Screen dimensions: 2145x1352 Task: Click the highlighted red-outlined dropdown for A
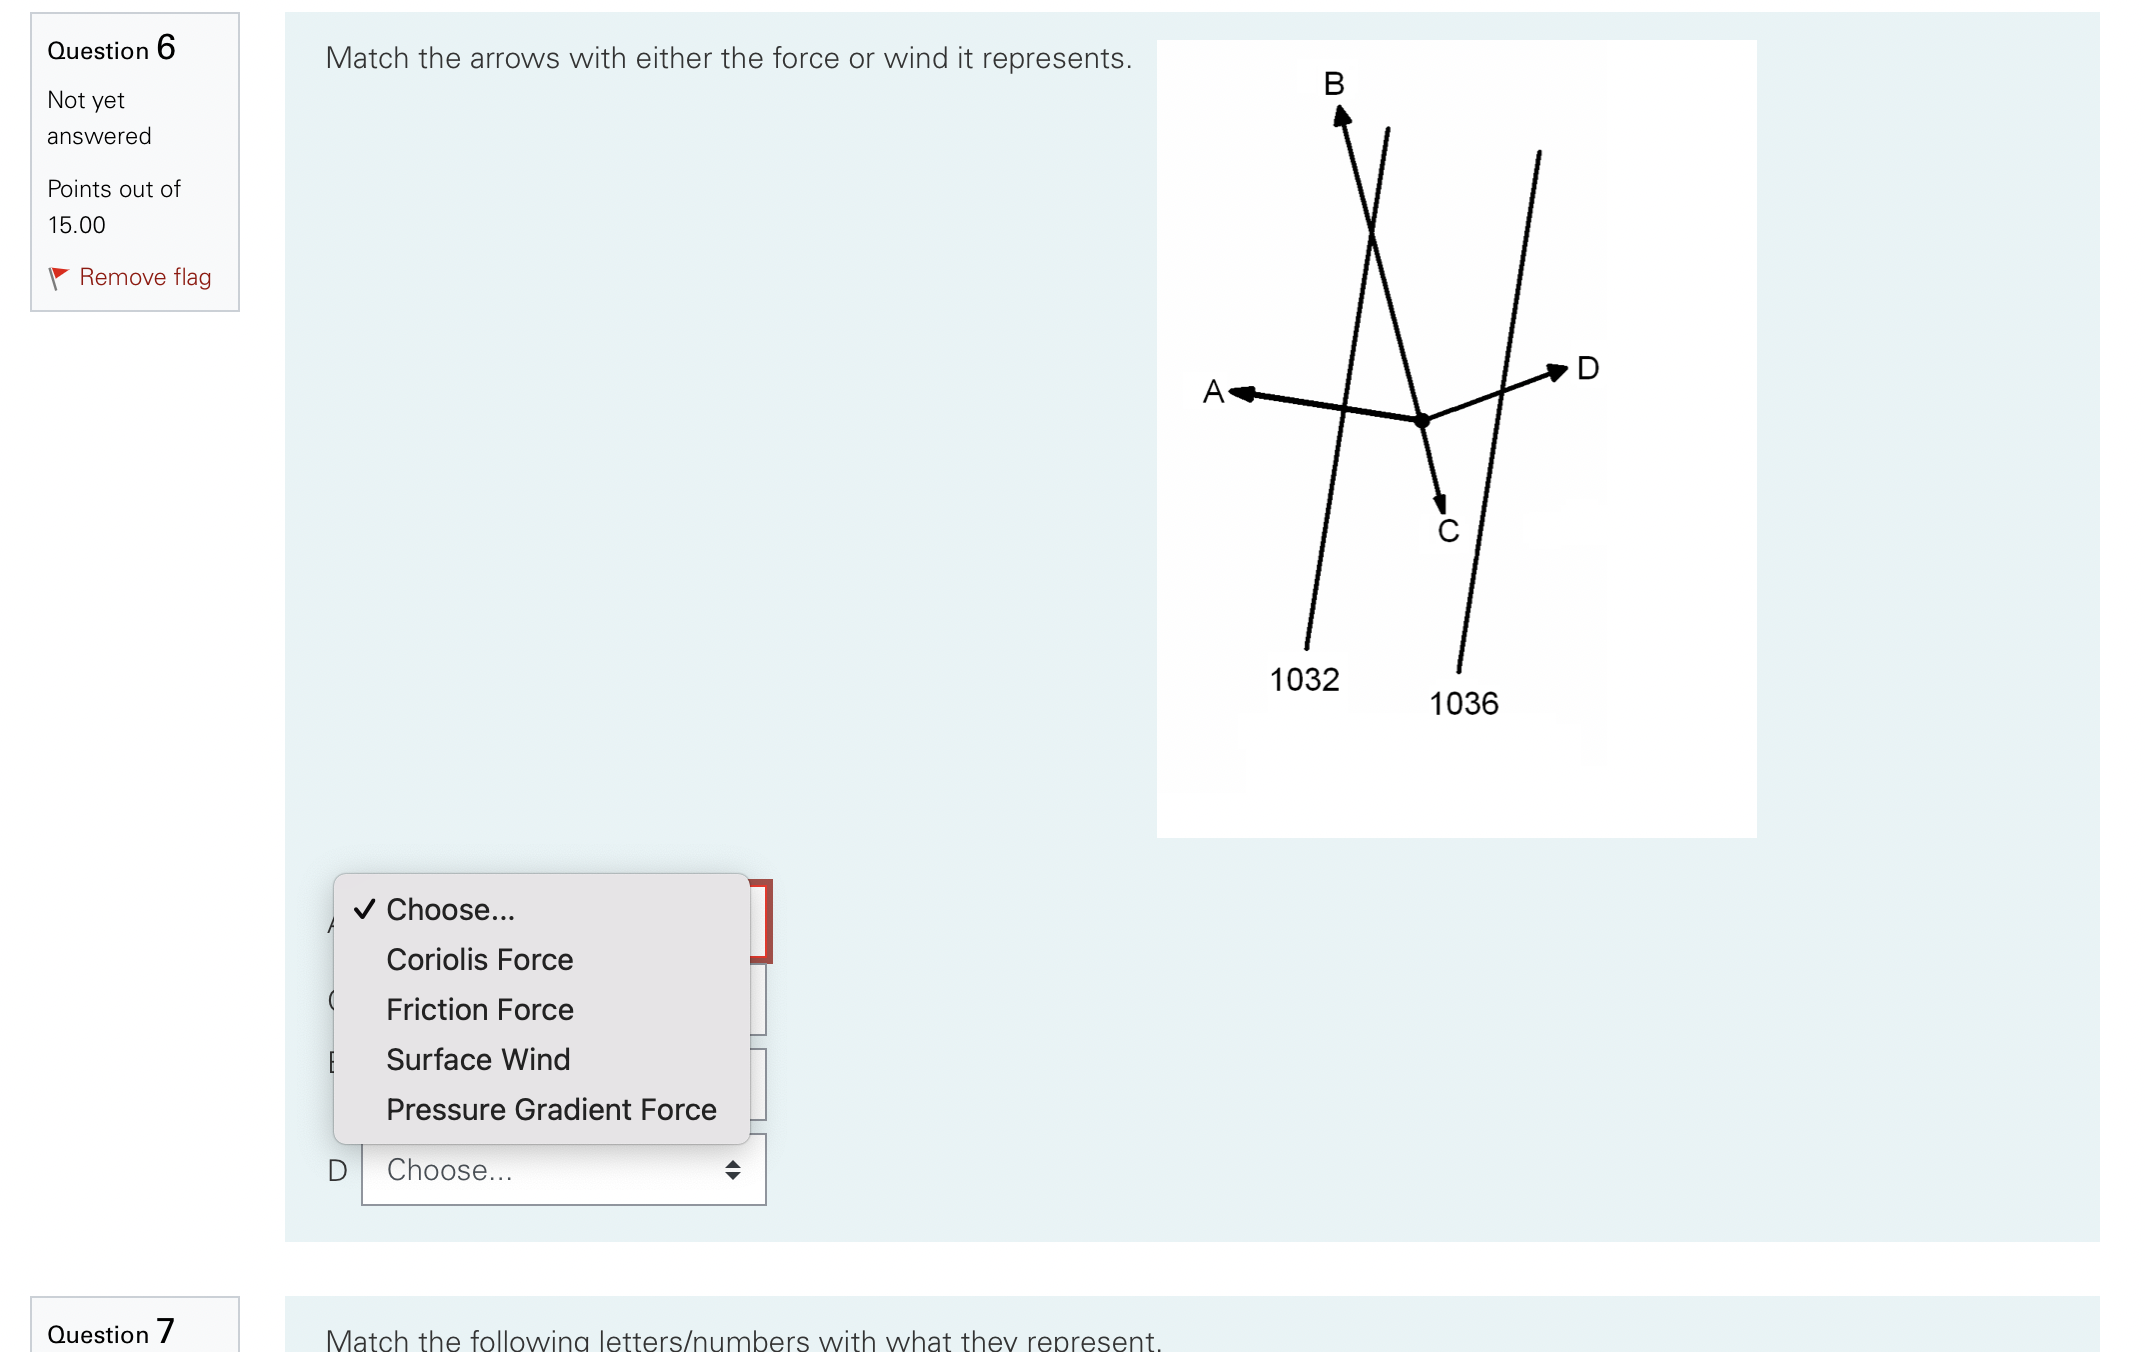coord(760,920)
